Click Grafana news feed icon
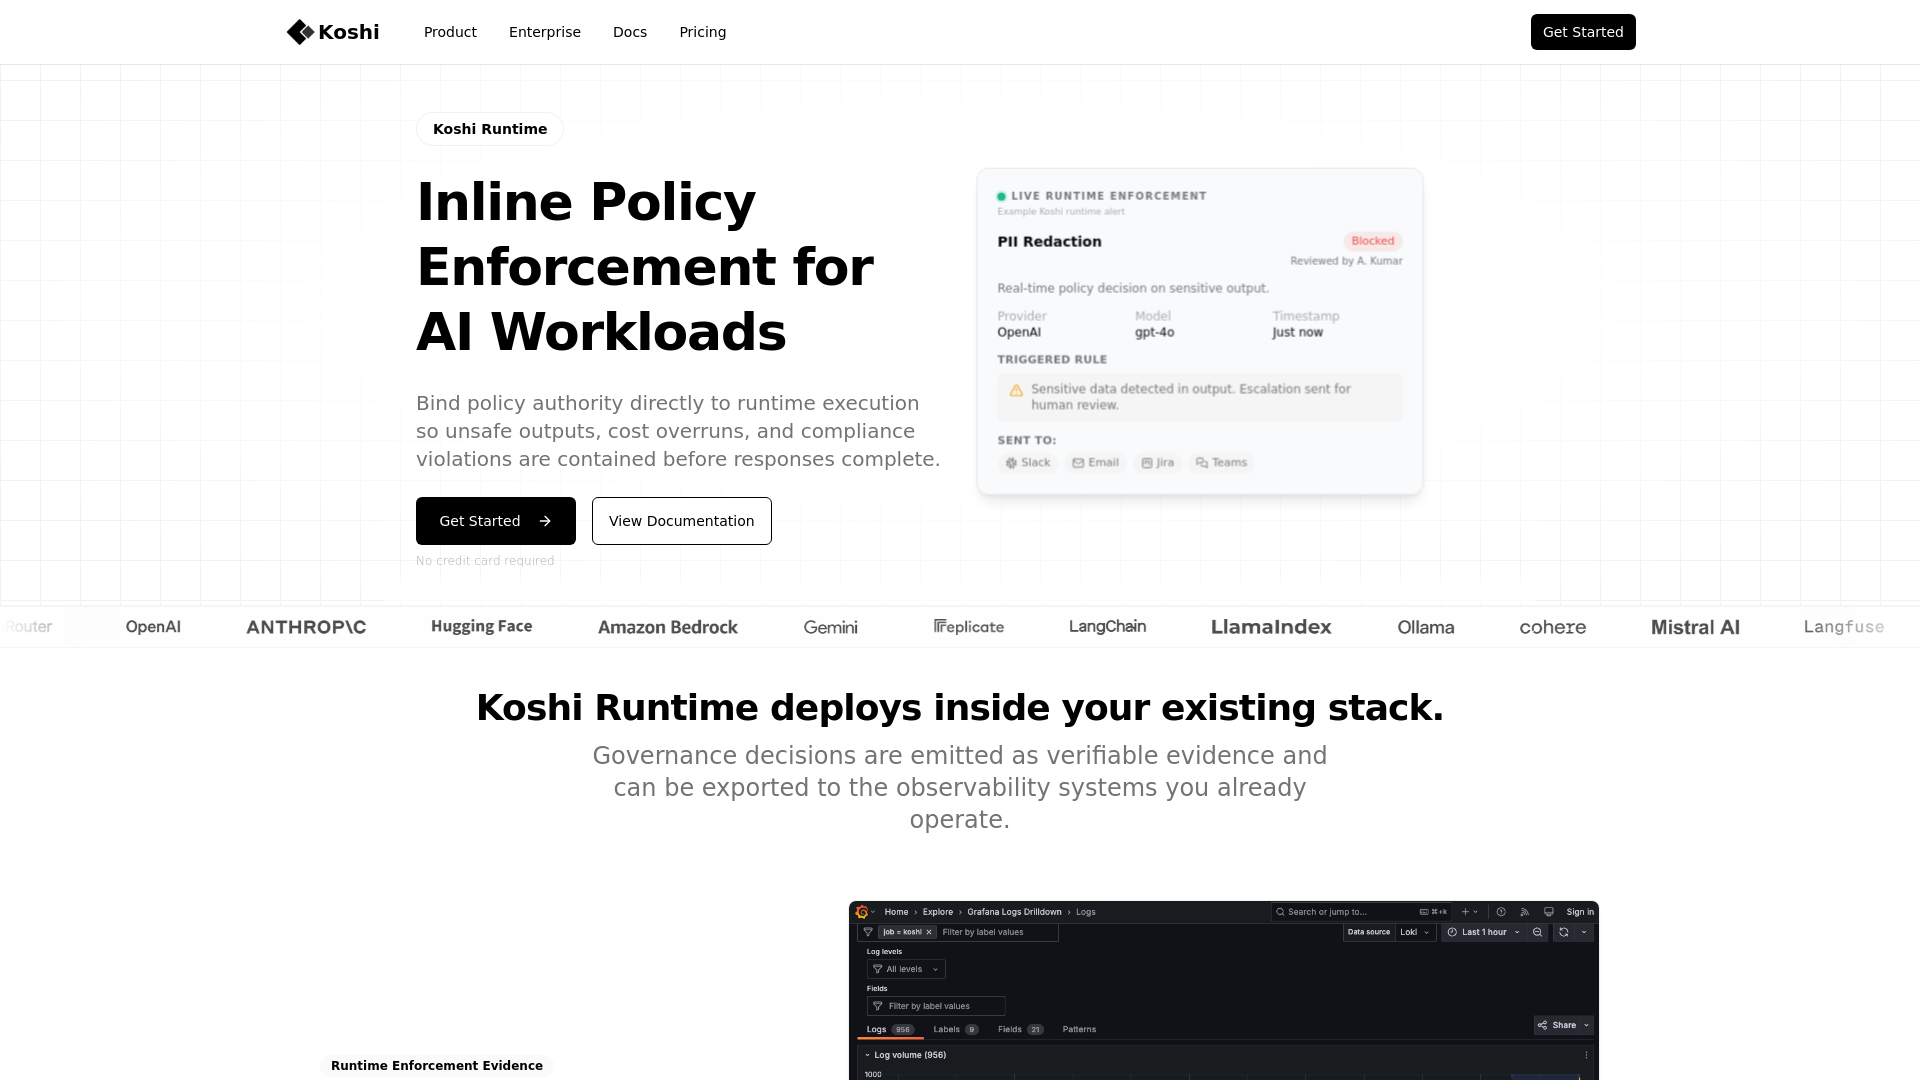The width and height of the screenshot is (1920, 1080). [x=1525, y=912]
